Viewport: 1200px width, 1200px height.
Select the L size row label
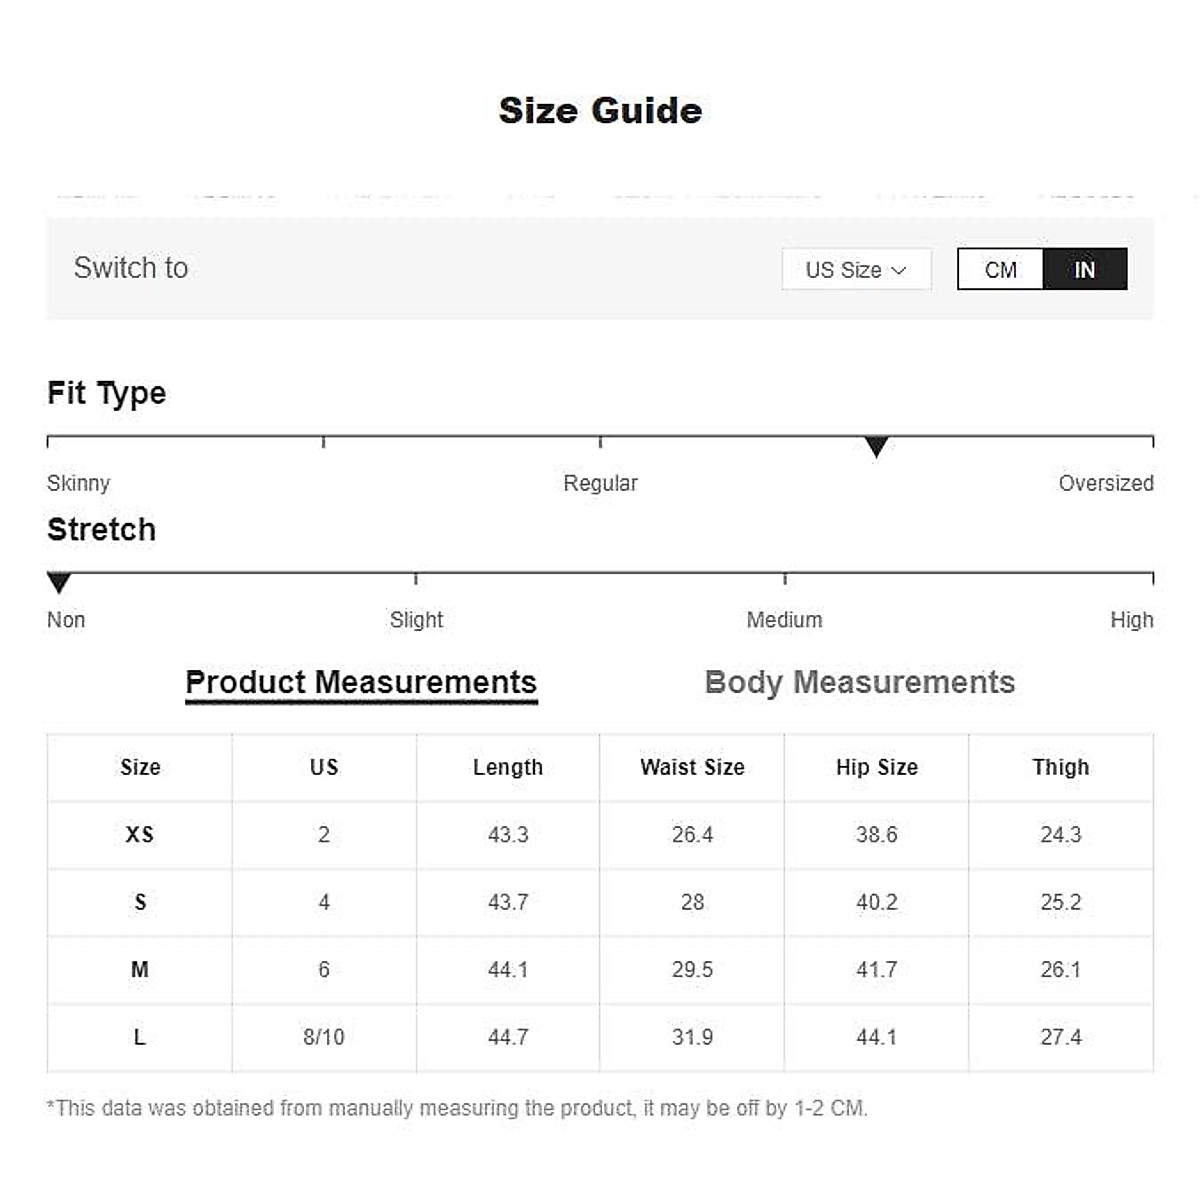pos(140,1037)
